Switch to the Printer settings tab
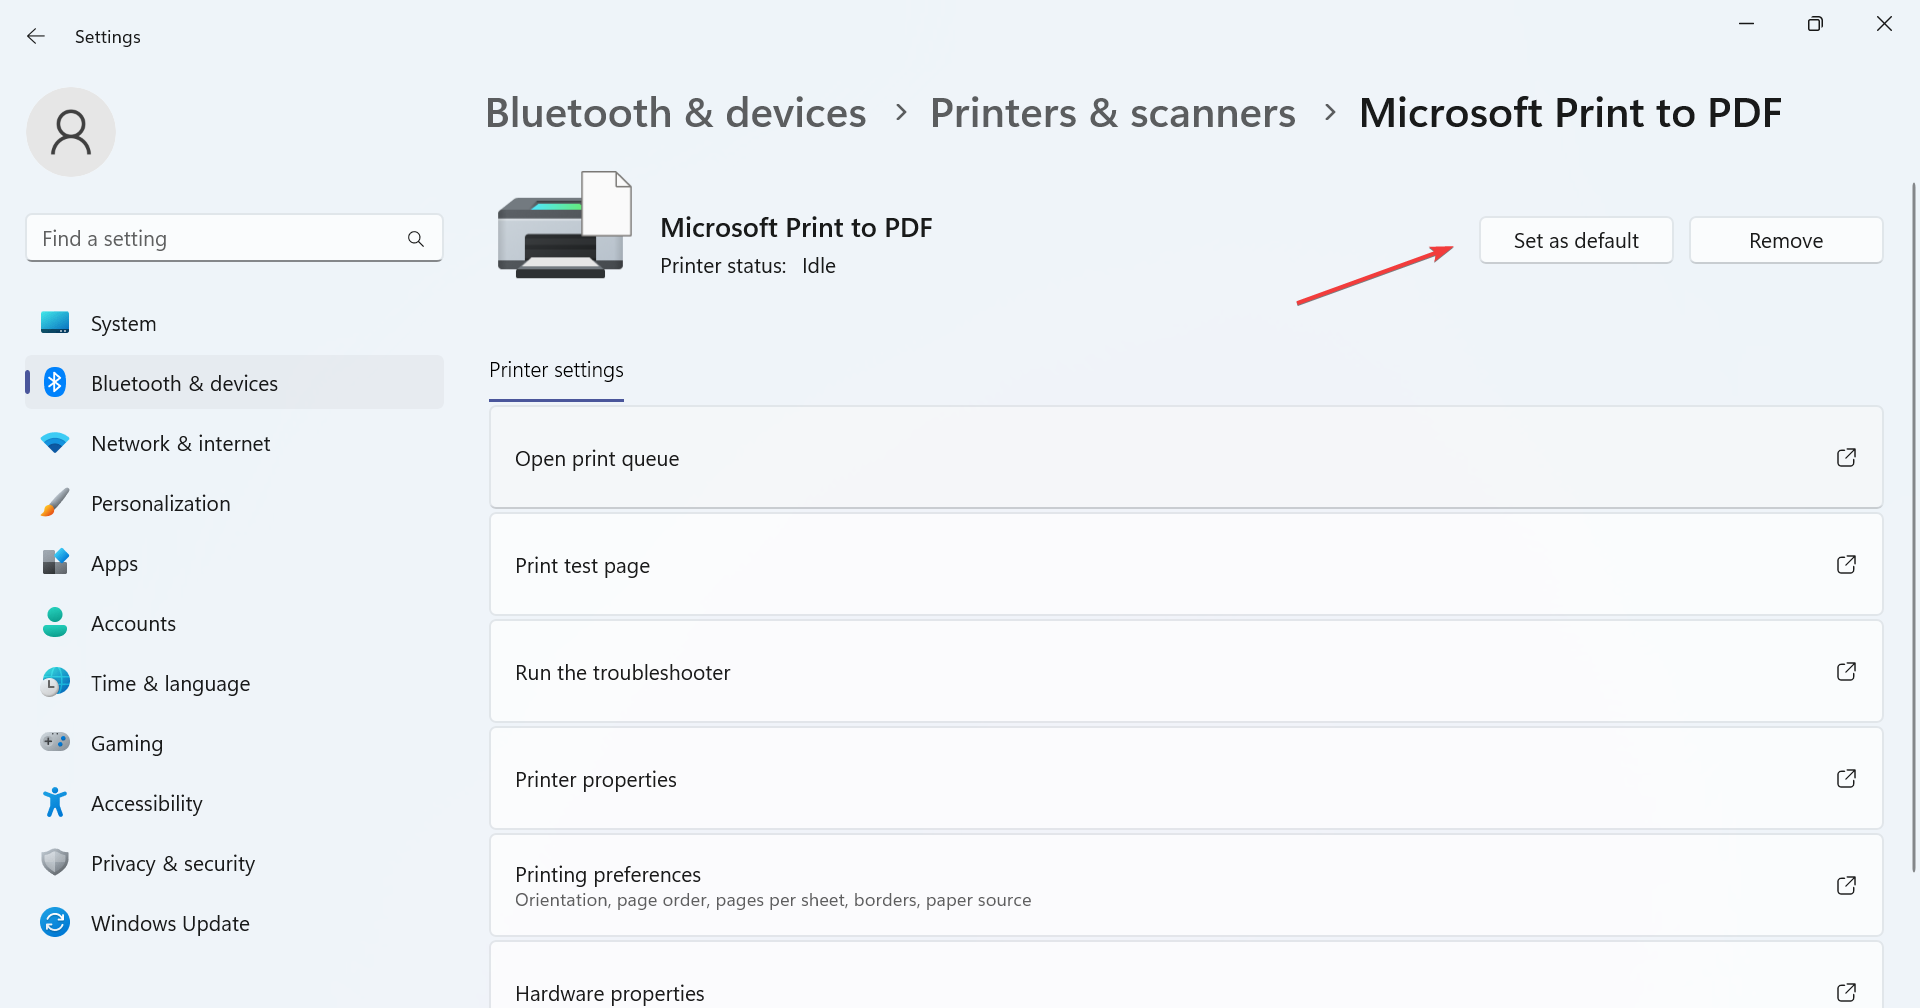The width and height of the screenshot is (1920, 1008). (556, 370)
